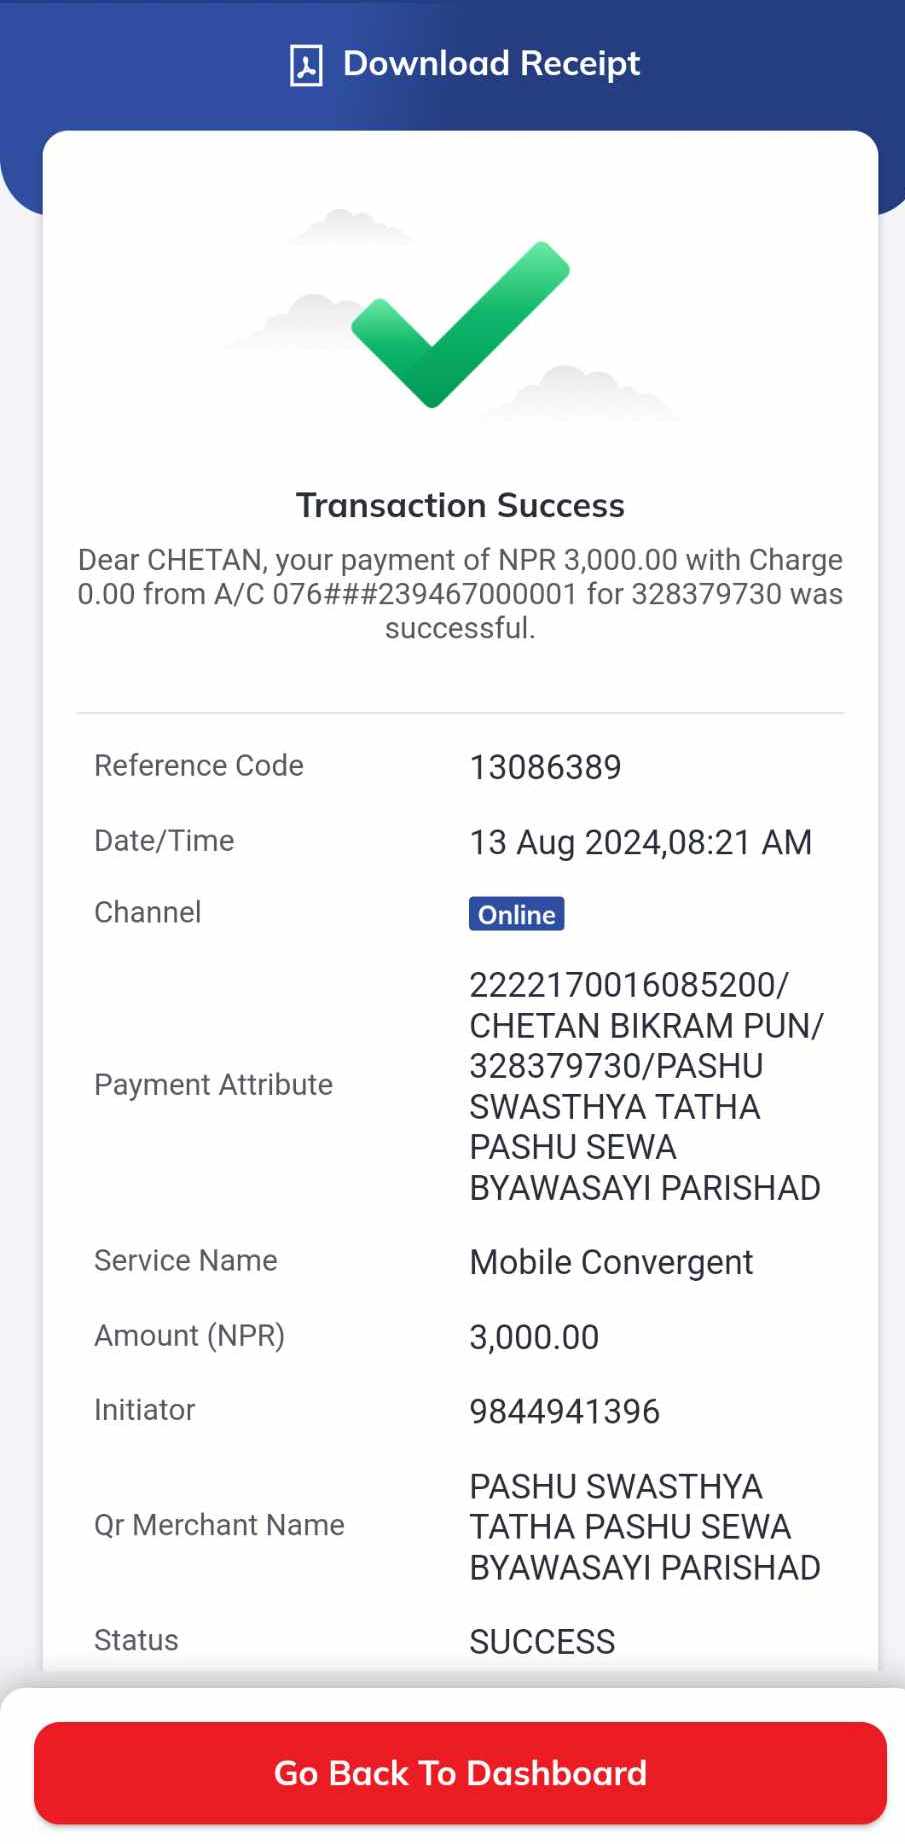Screen dimensions: 905x1844
Task: Select the Online channel badge
Action: pos(516,914)
